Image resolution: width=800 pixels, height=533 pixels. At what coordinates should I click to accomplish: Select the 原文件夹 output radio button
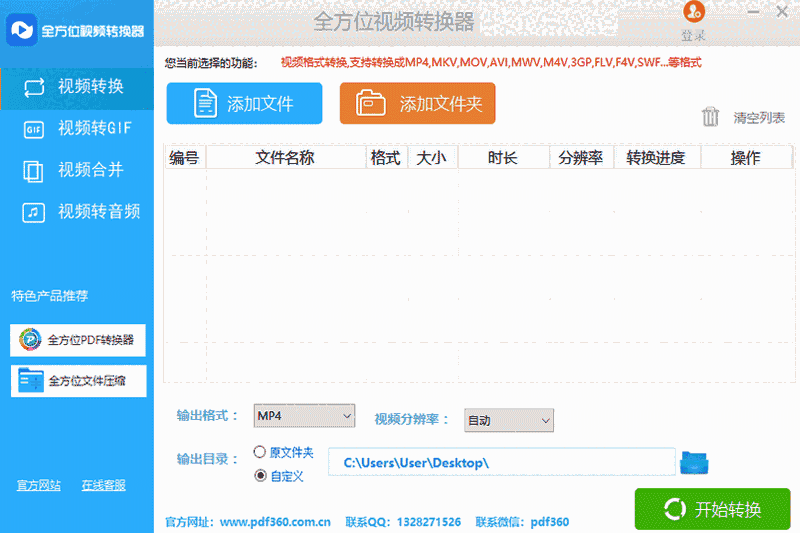coord(260,452)
